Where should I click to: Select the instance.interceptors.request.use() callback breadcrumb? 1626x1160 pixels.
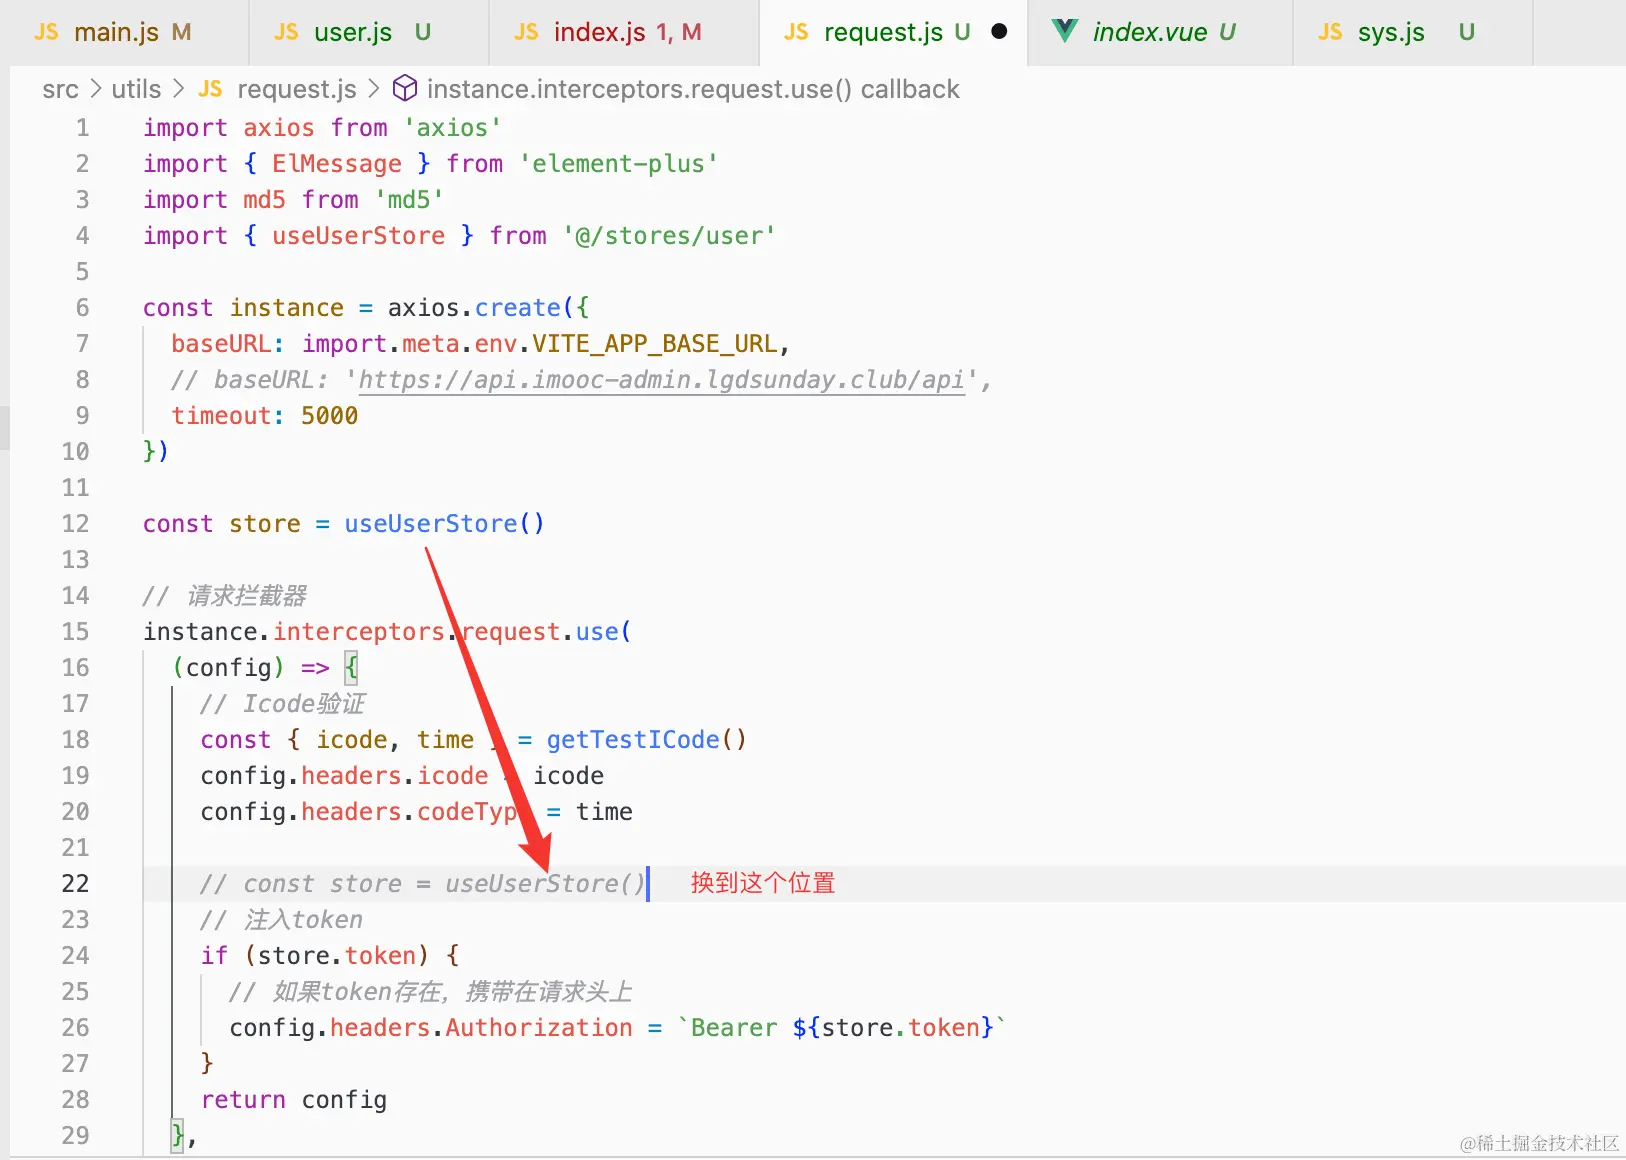[693, 89]
